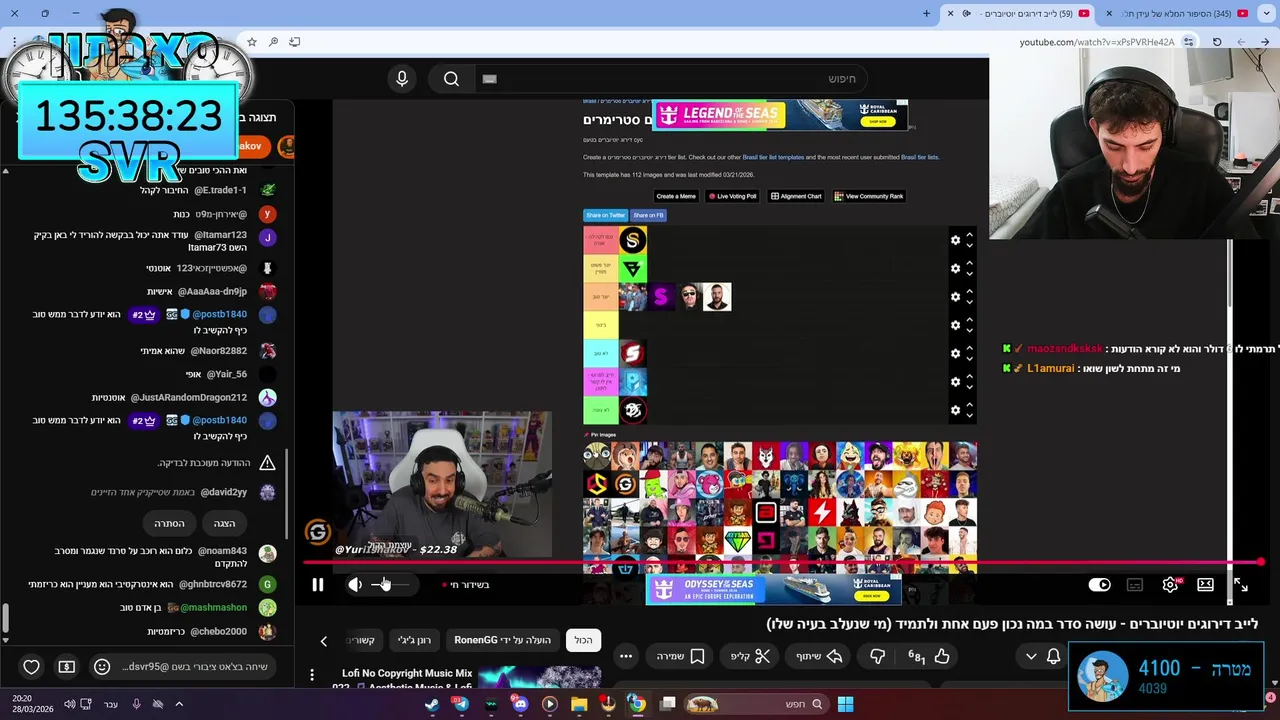Open the three-dot more actions menu
The width and height of the screenshot is (1280, 720).
click(x=626, y=656)
